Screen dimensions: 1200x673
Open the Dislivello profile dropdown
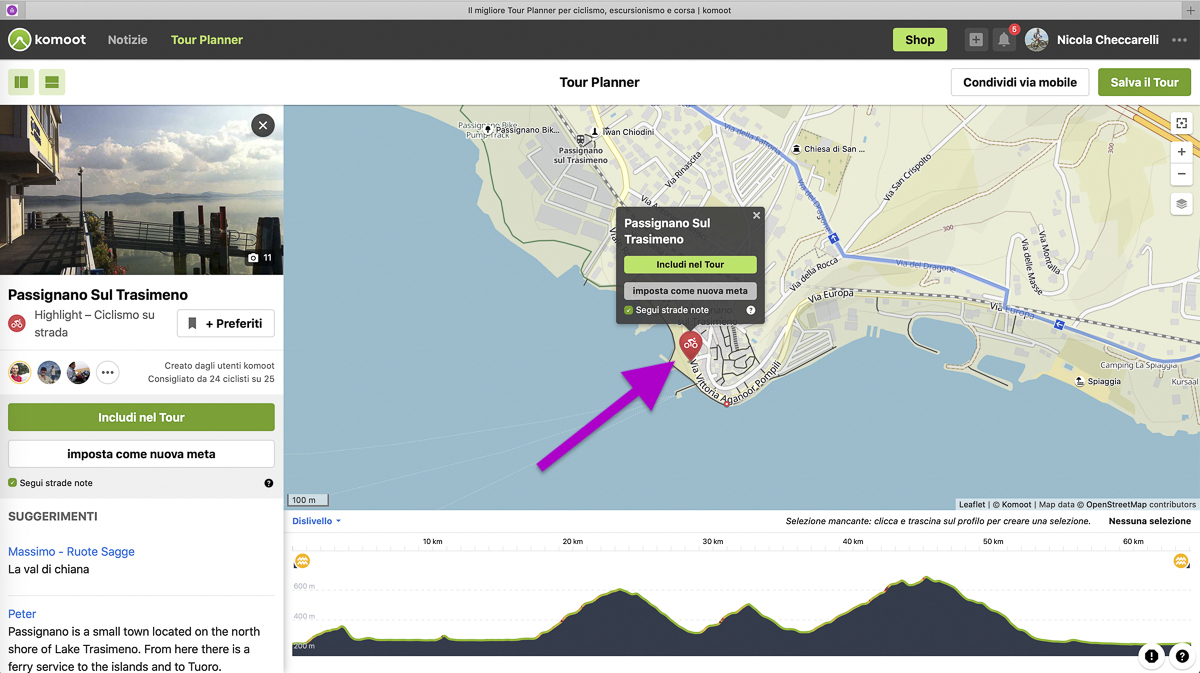click(x=316, y=521)
